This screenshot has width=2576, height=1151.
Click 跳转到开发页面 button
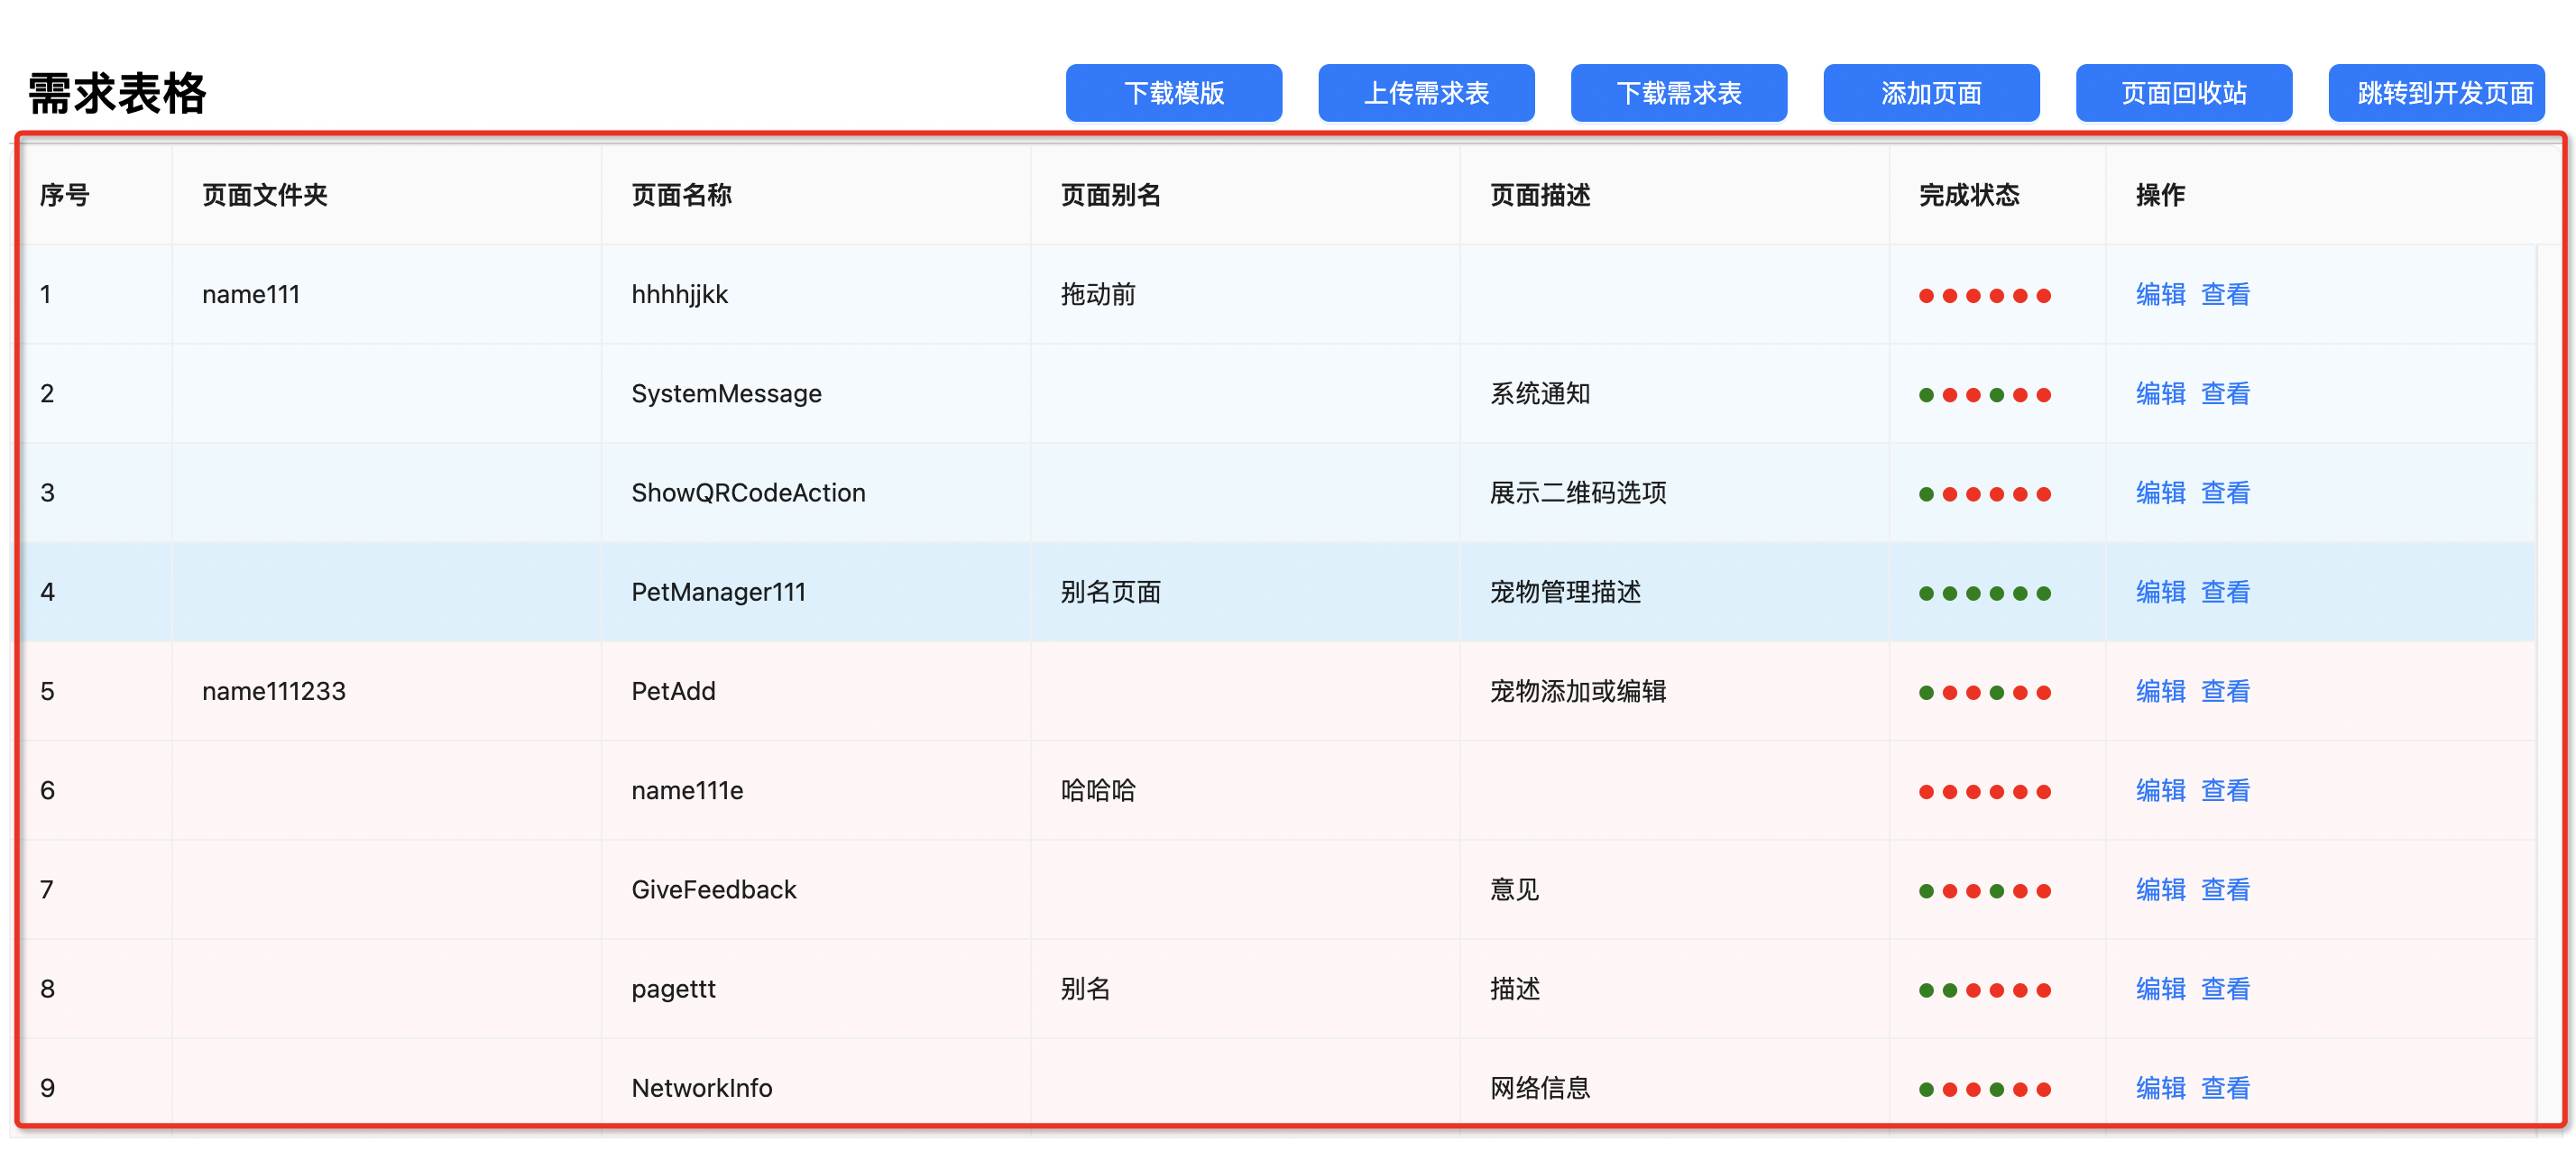pos(2435,93)
